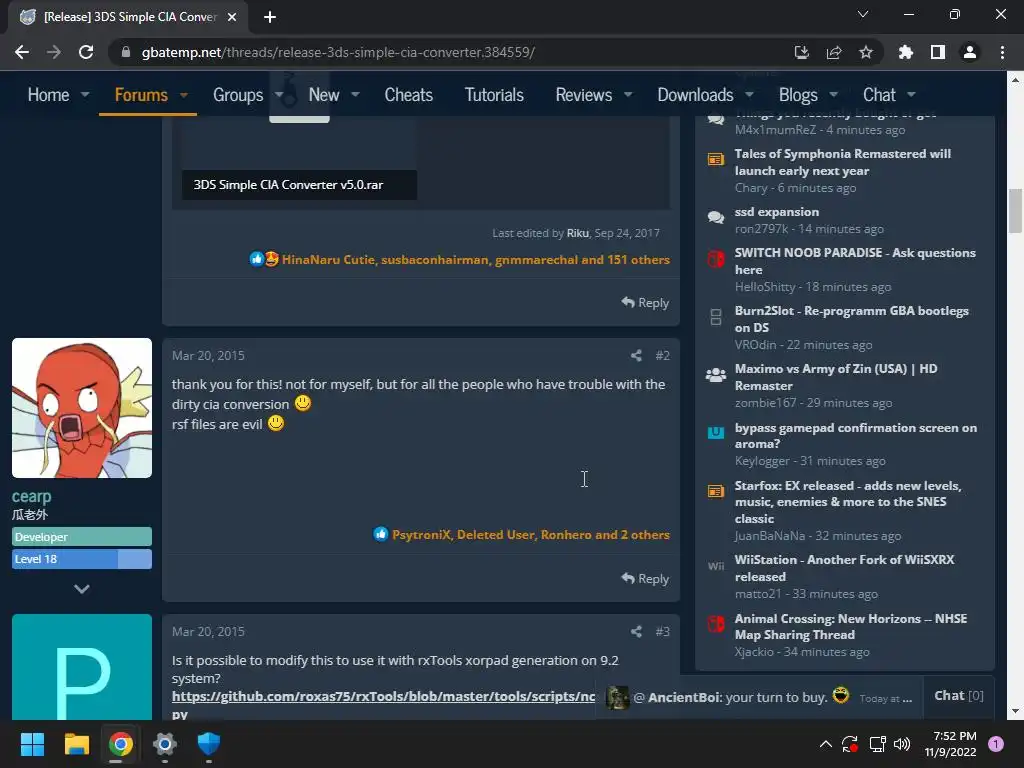Expand the Chat dropdown arrow
Viewport: 1024px width, 768px height.
click(911, 95)
